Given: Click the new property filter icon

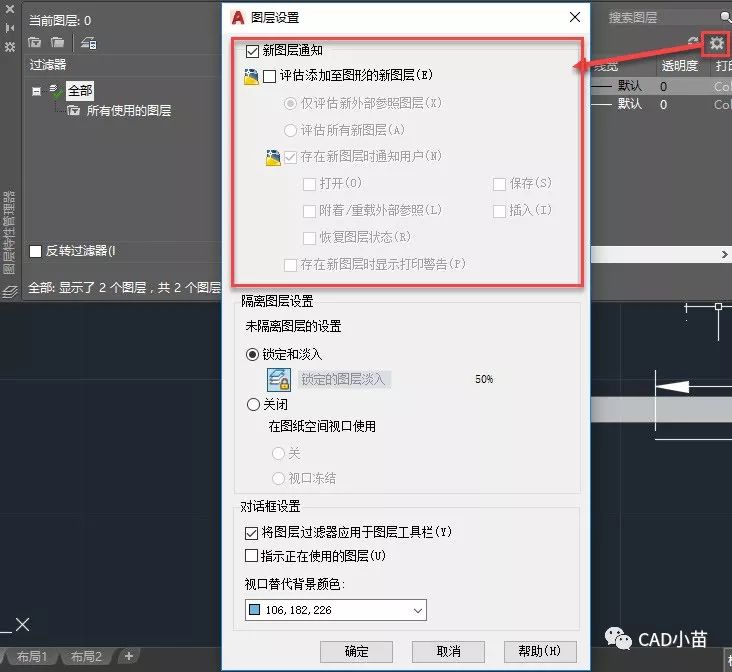Looking at the screenshot, I should (35, 43).
